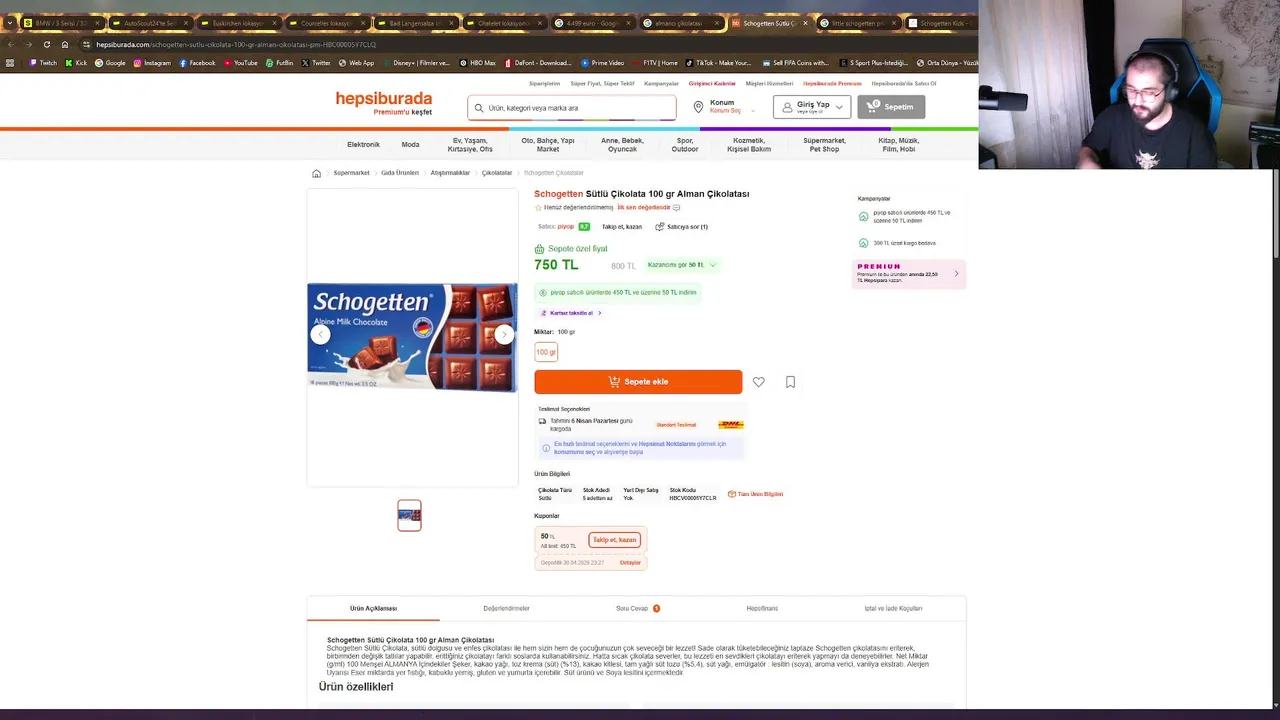The image size is (1280, 720).
Task: Switch to the Değerlendirmeler tab
Action: click(x=506, y=608)
